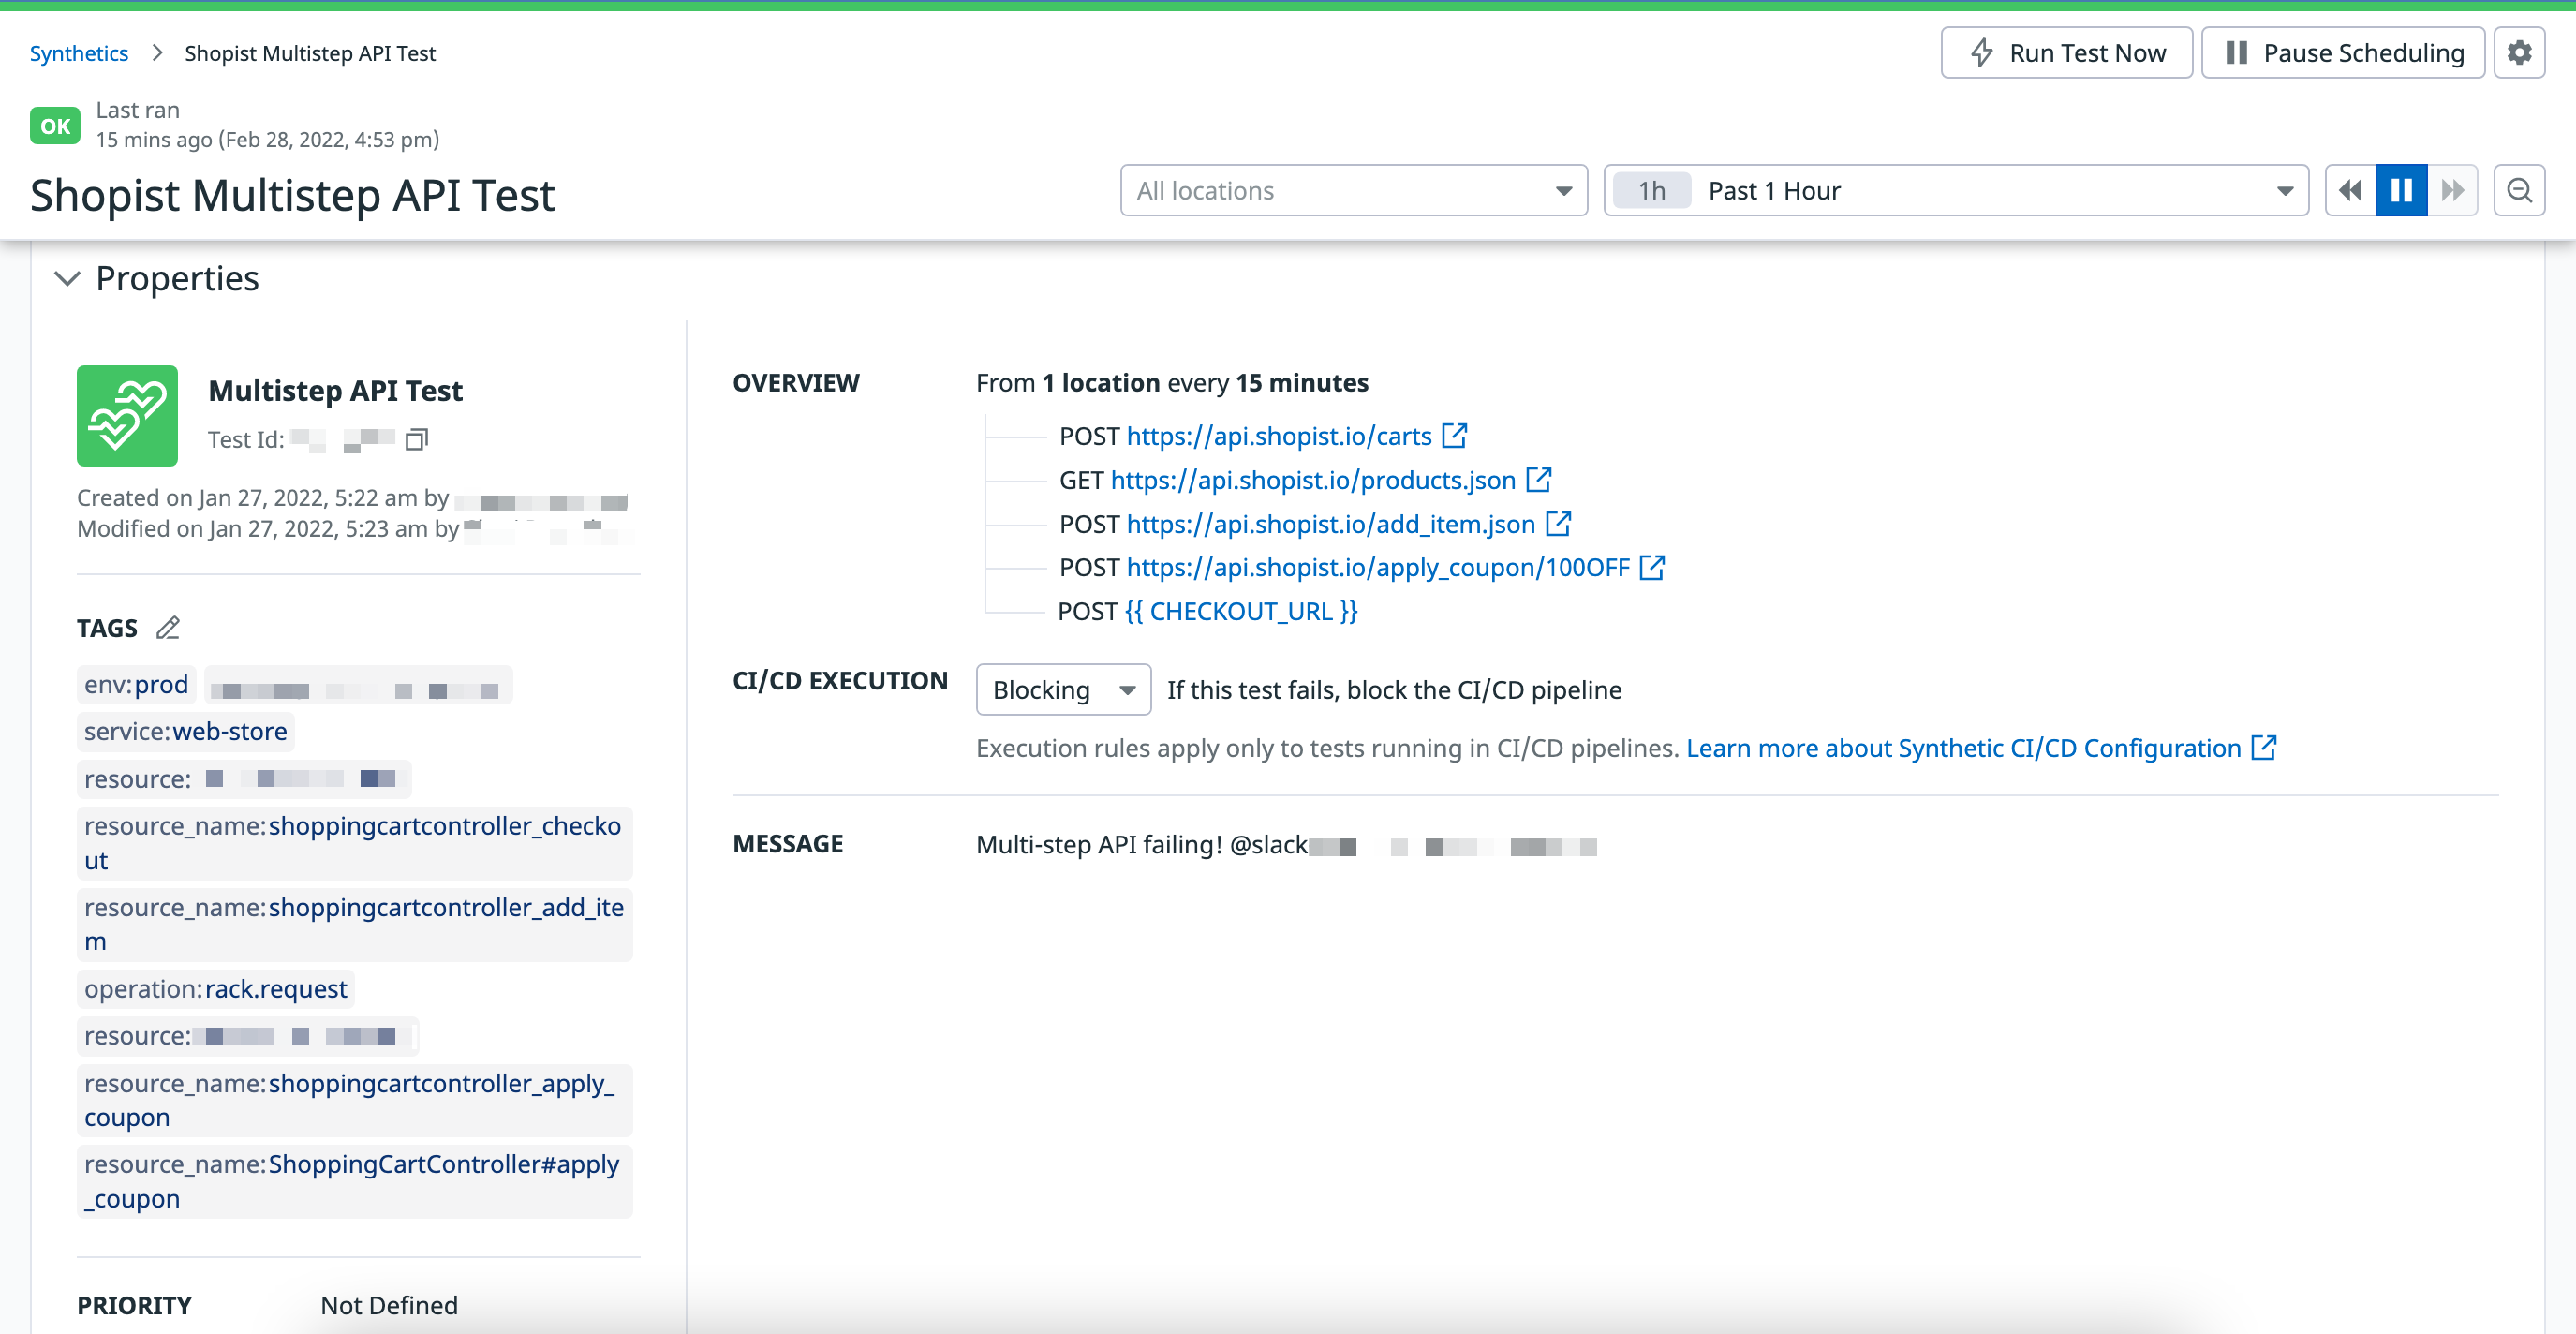The image size is (2576, 1334).
Task: Click the service:web-store tag
Action: (185, 732)
